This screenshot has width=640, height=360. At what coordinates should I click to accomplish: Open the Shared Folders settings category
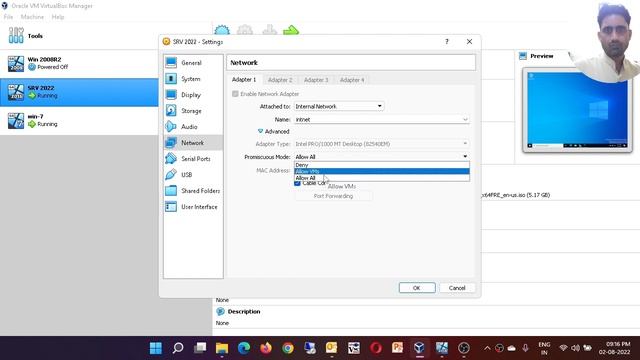(x=193, y=191)
